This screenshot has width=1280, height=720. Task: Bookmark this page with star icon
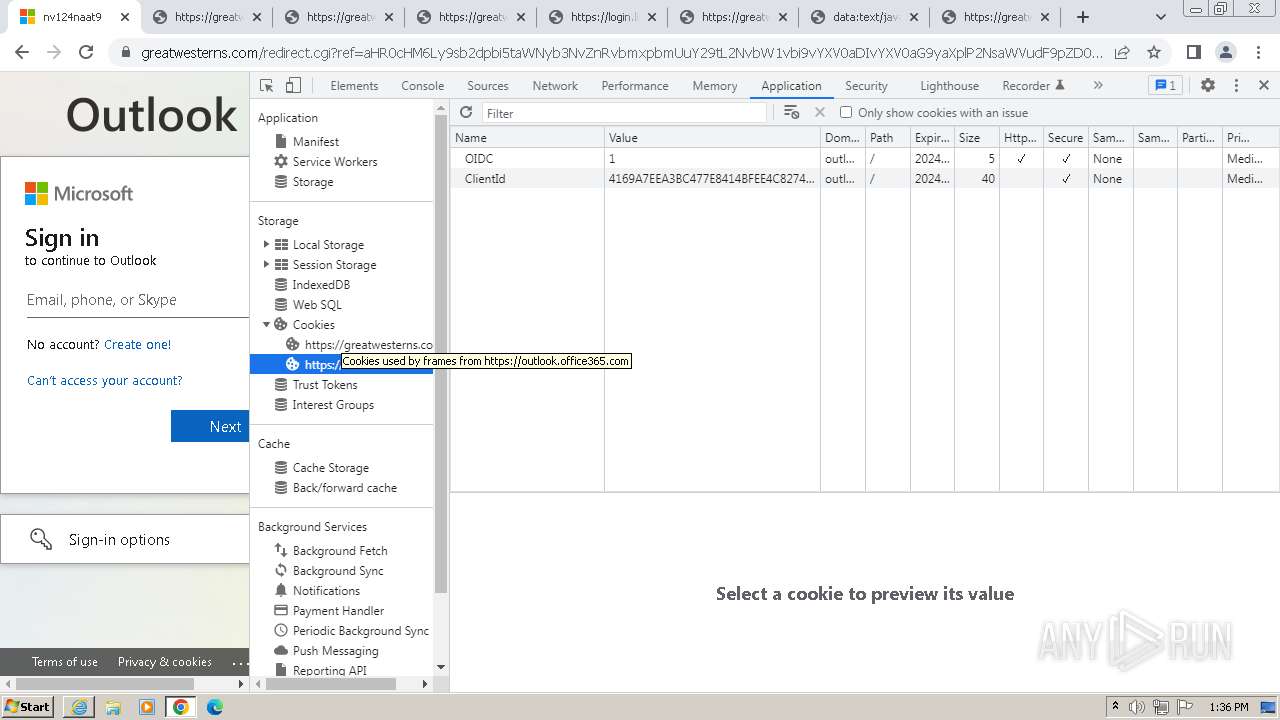(x=1154, y=53)
